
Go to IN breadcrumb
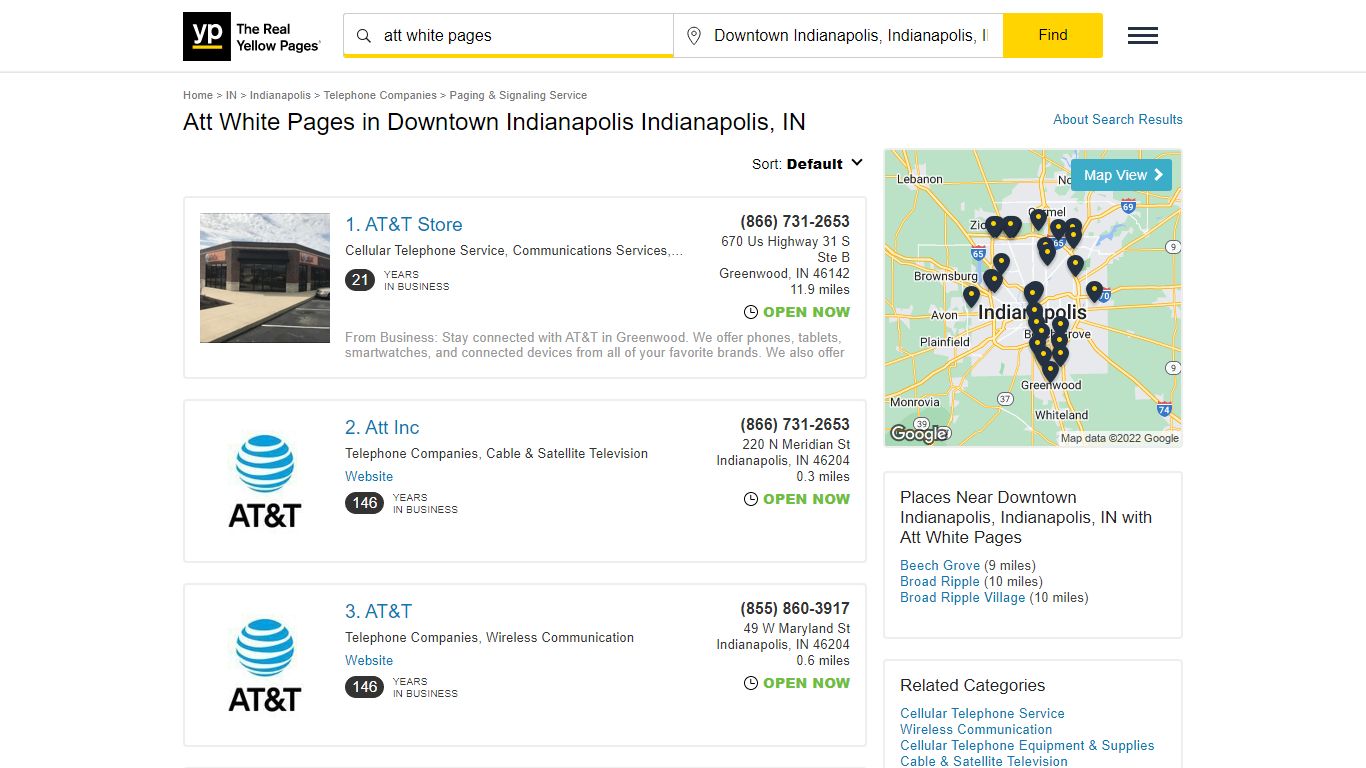[x=231, y=95]
